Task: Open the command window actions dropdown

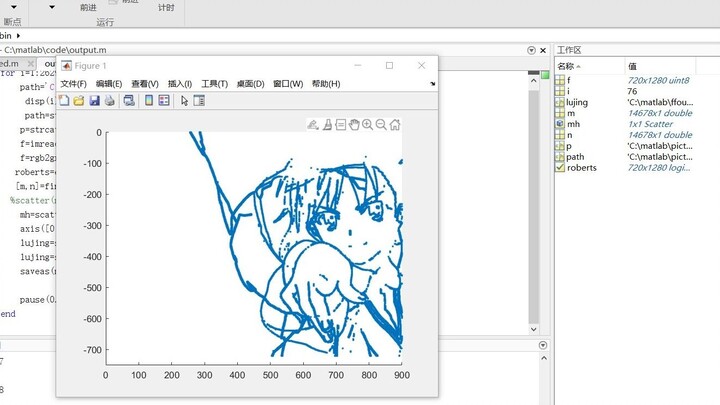Action: click(543, 345)
